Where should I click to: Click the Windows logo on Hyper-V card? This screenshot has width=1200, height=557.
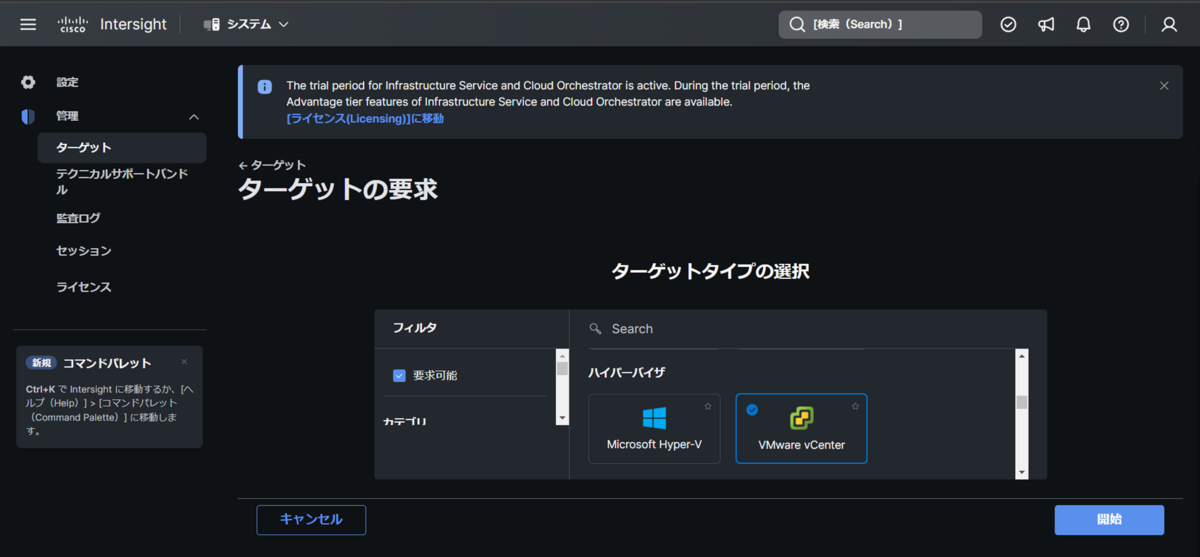[654, 418]
